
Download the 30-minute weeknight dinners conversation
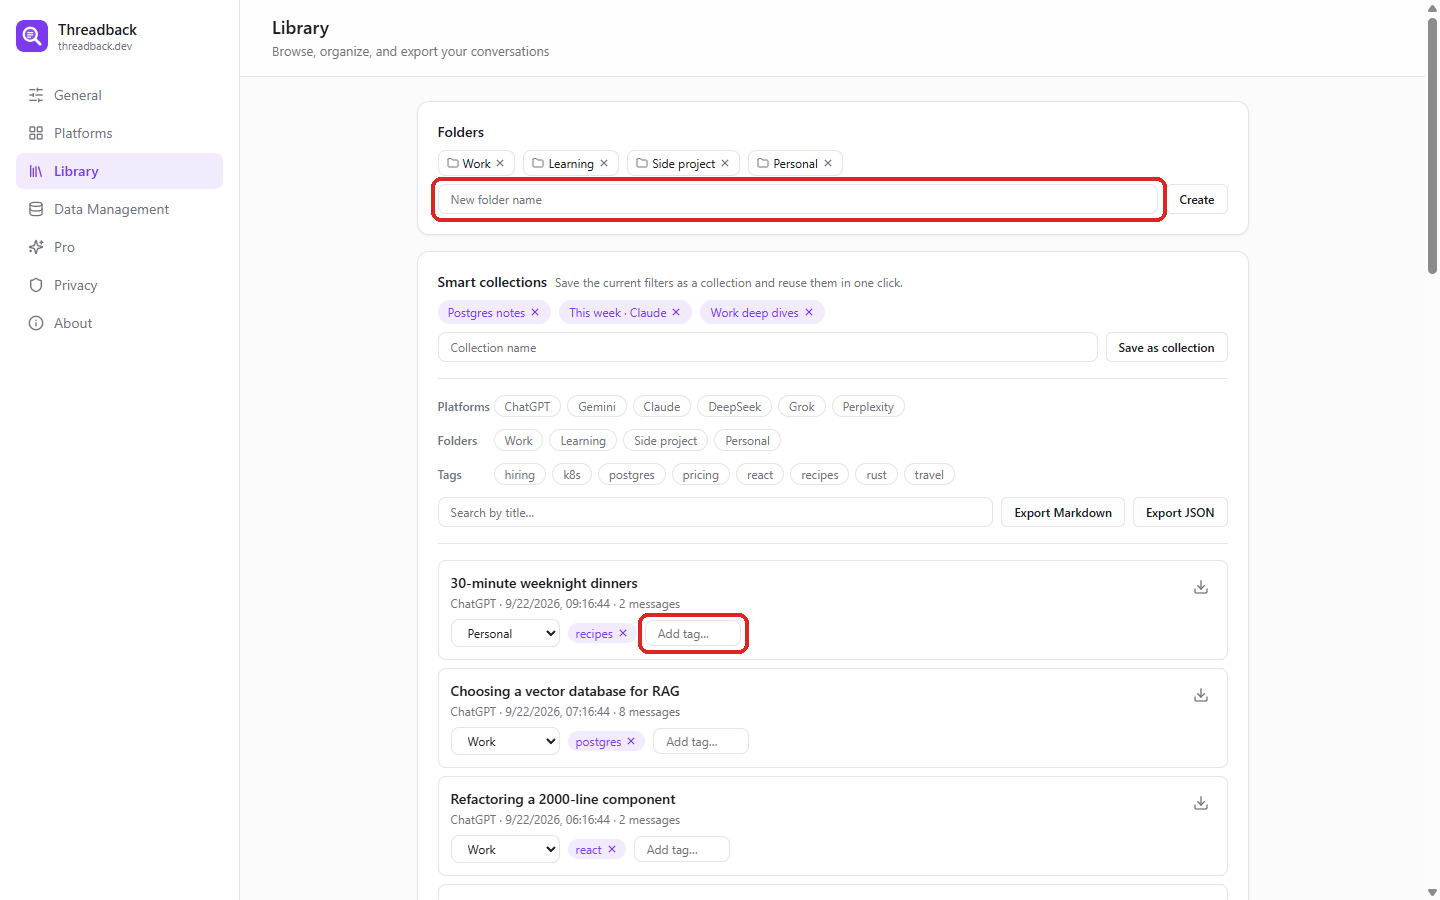point(1201,587)
